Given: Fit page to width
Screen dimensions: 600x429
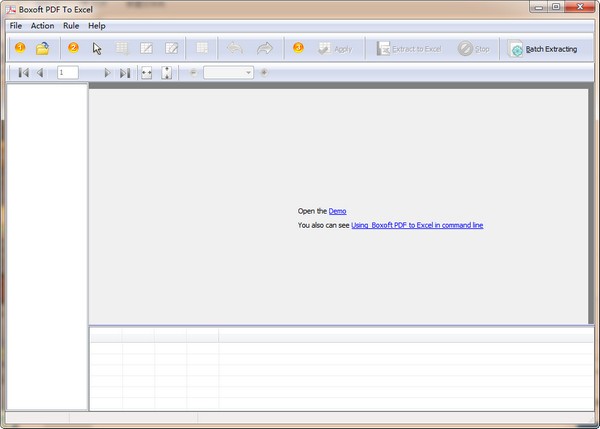Looking at the screenshot, I should click(147, 73).
